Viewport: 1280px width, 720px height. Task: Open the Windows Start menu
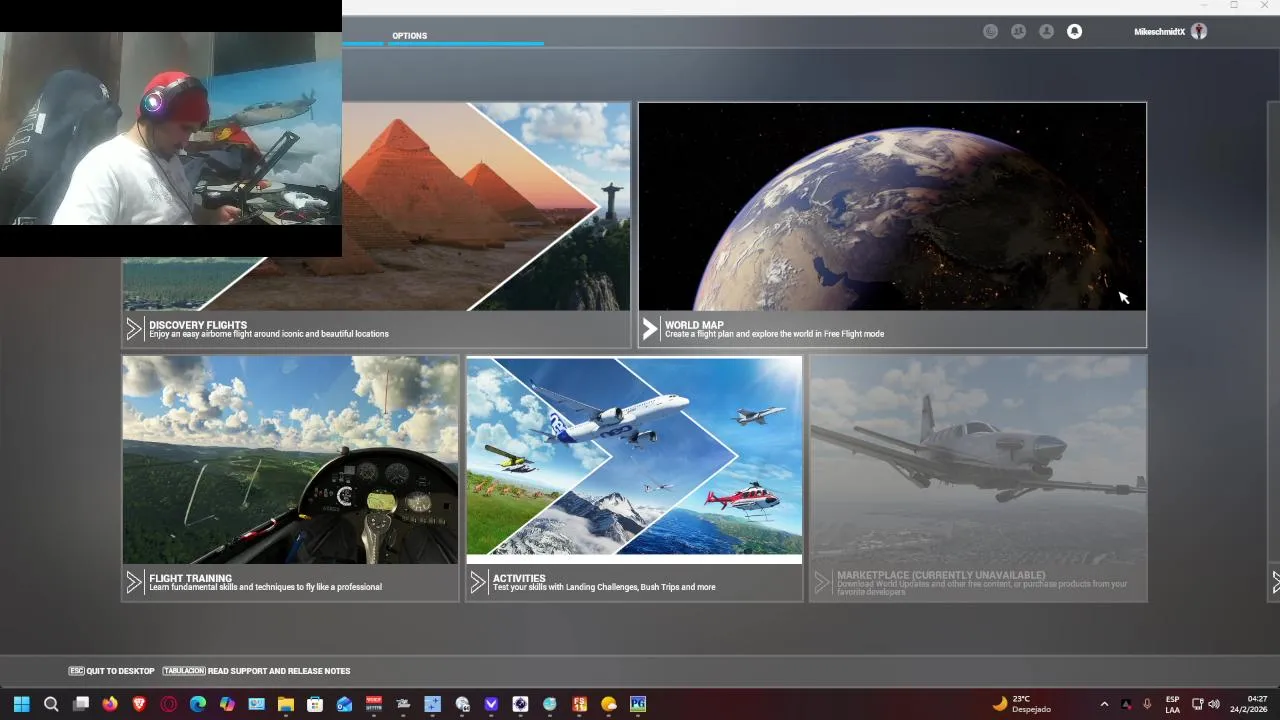point(21,704)
